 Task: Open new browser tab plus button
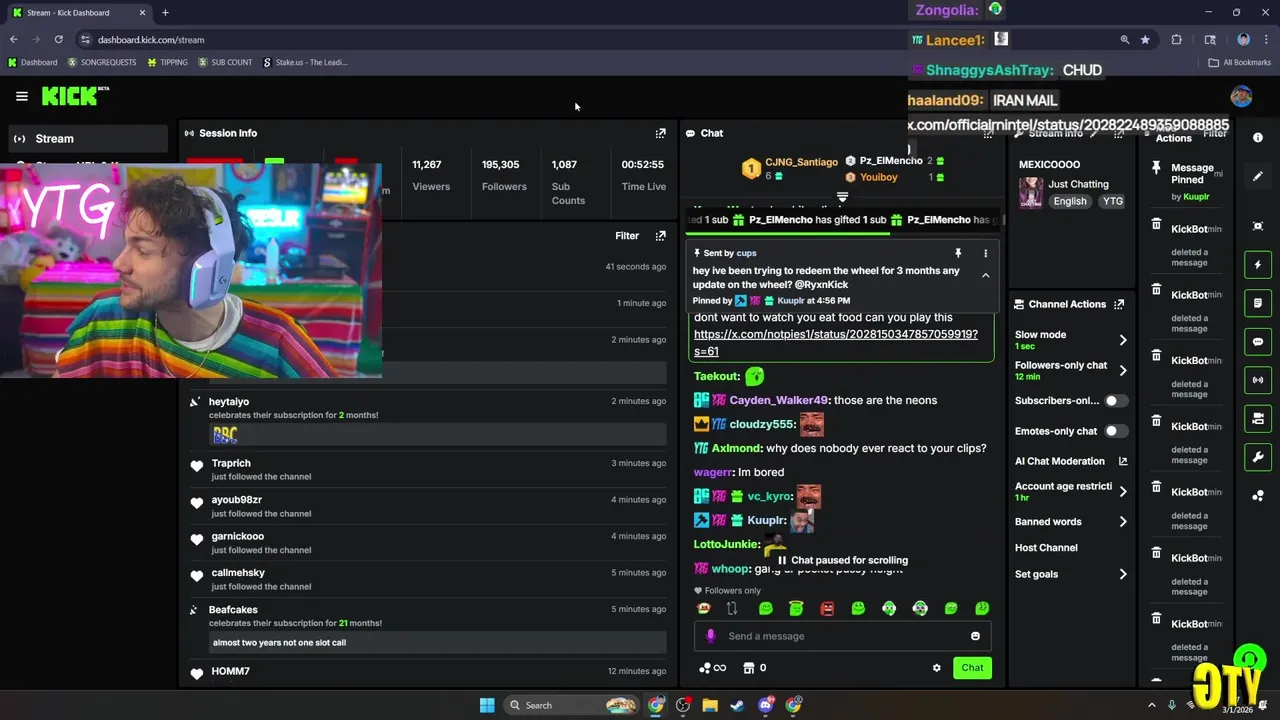tap(165, 13)
